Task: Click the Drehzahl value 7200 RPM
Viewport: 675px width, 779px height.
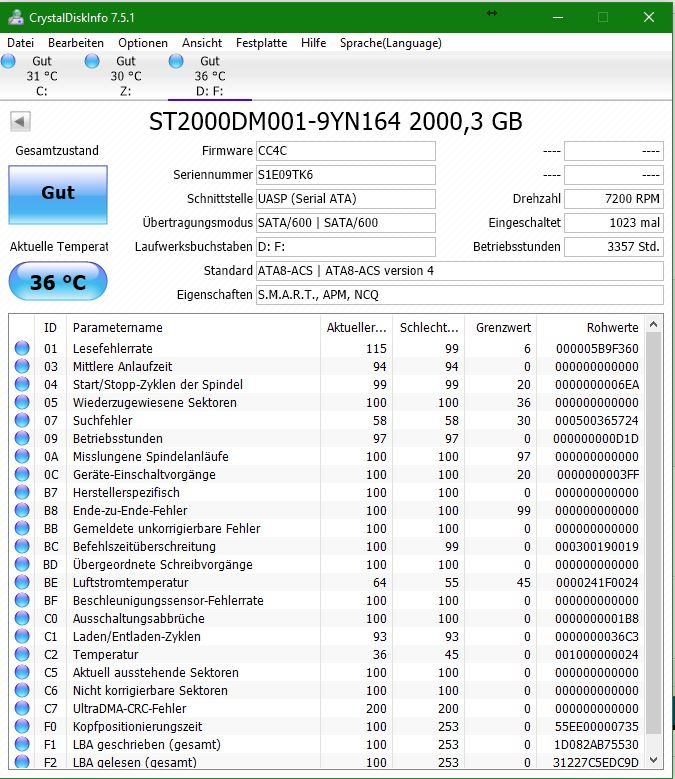Action: (613, 199)
